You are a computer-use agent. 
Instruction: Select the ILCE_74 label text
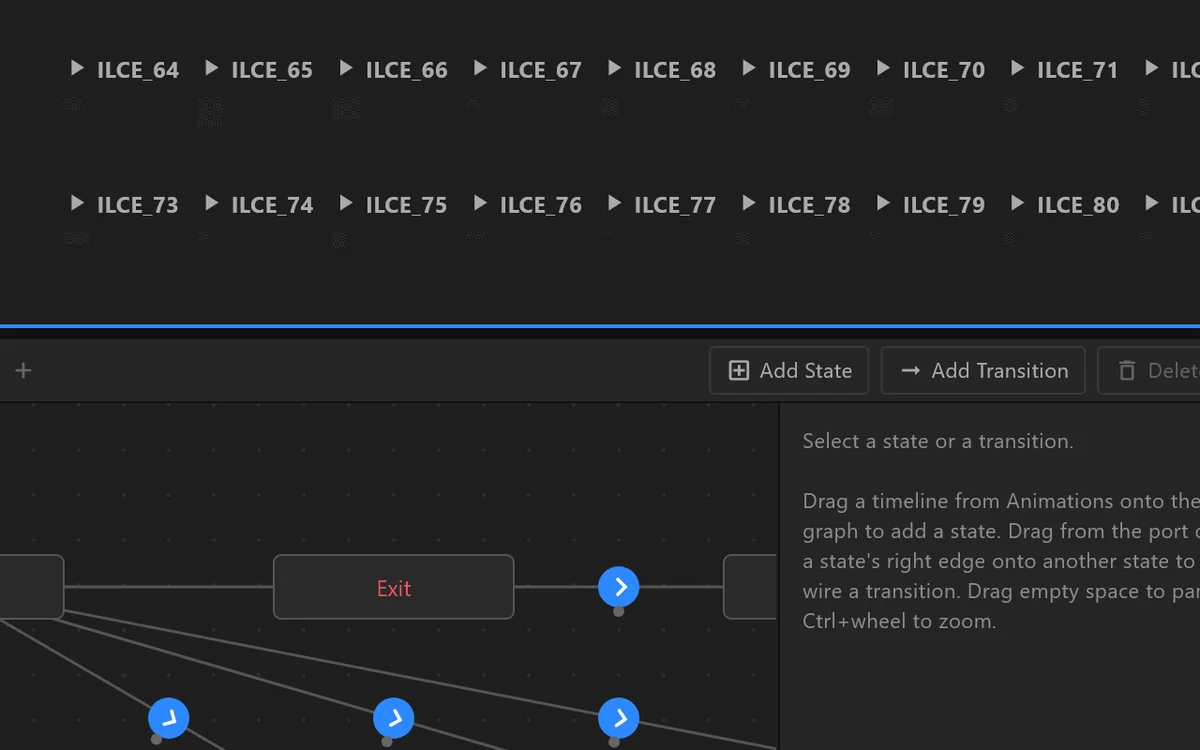coord(272,205)
